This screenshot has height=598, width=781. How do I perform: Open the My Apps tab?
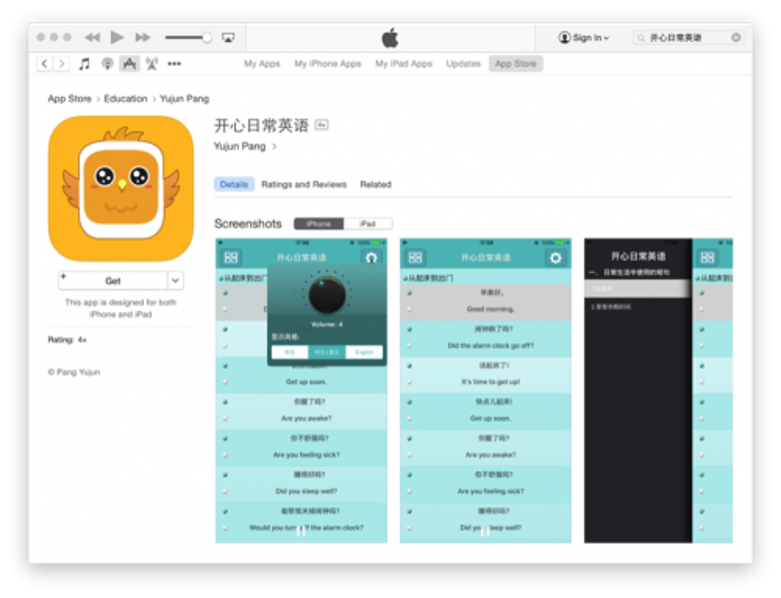(x=262, y=64)
